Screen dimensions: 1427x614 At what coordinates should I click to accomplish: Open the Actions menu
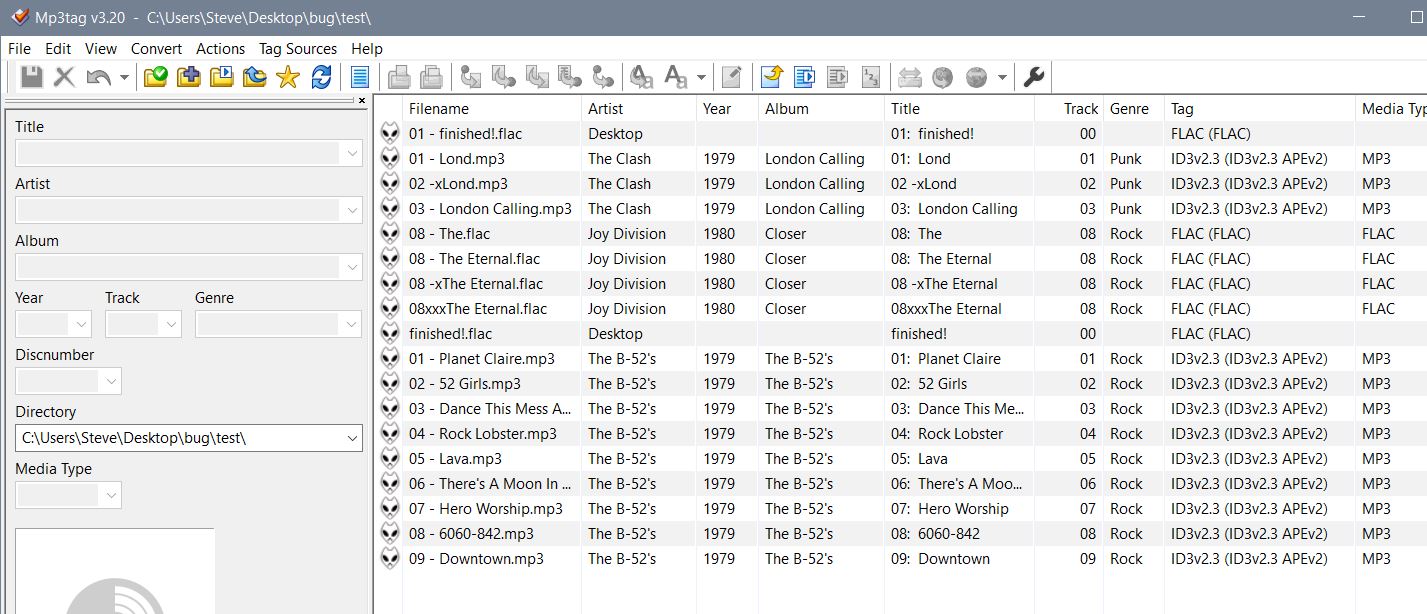coord(221,48)
